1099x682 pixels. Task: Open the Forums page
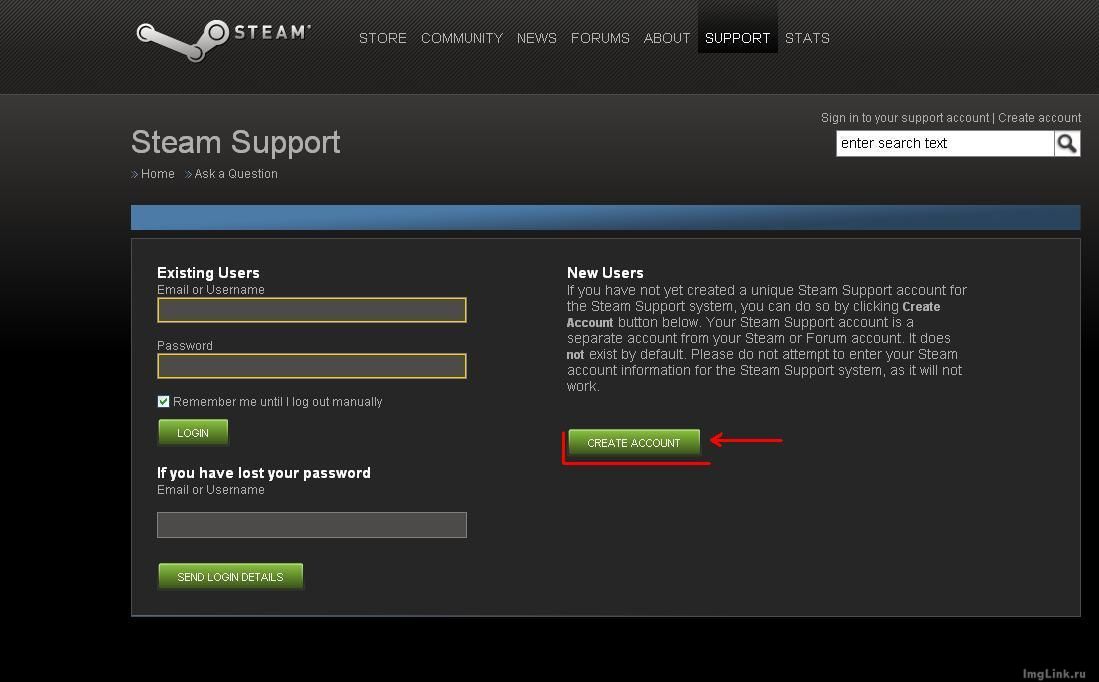point(600,38)
